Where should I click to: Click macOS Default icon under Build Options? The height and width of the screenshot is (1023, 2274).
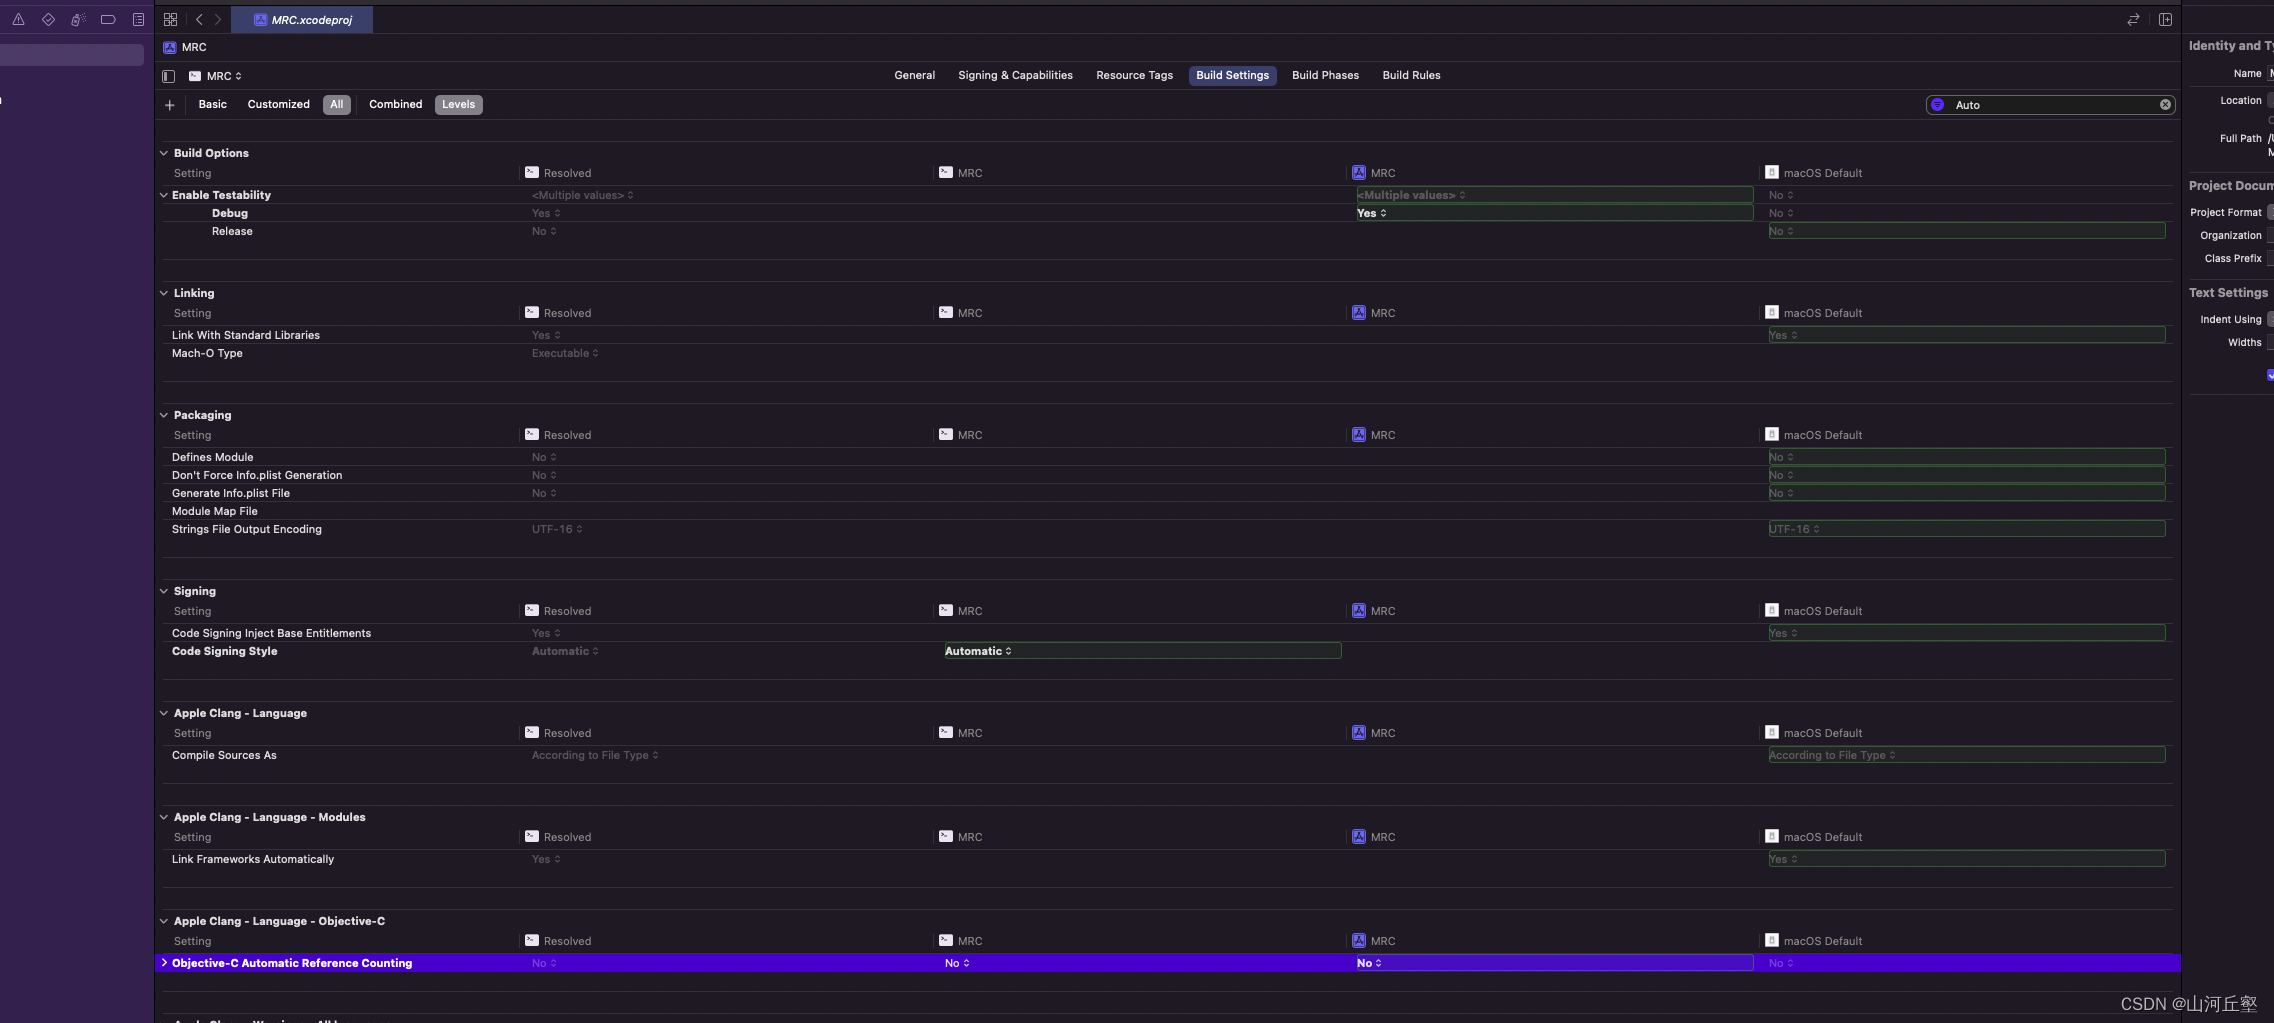coord(1772,172)
